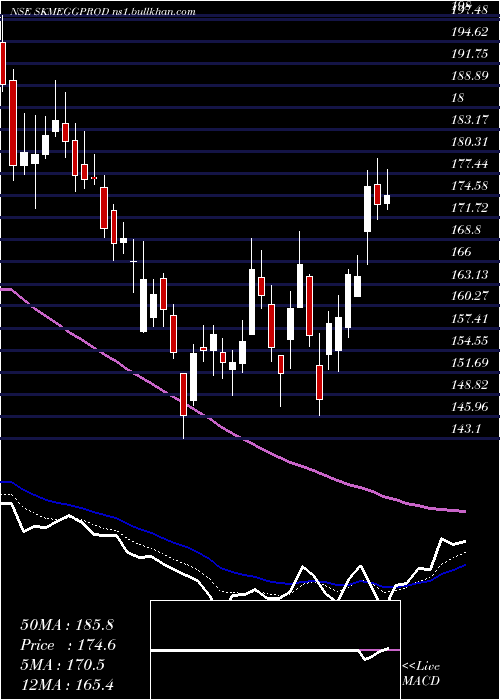Click the 50MA : 185.8 readout
The height and width of the screenshot is (700, 500).
[x=68, y=625]
